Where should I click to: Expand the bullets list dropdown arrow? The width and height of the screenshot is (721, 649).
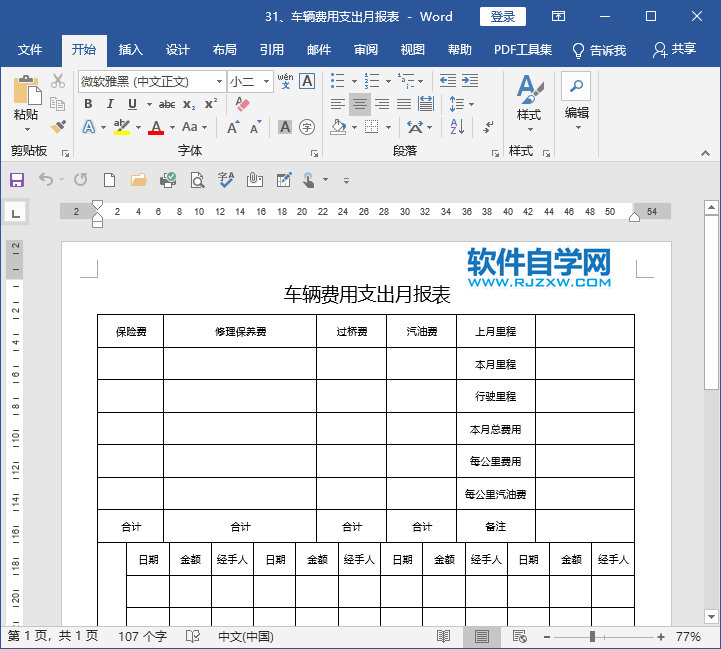[x=354, y=81]
